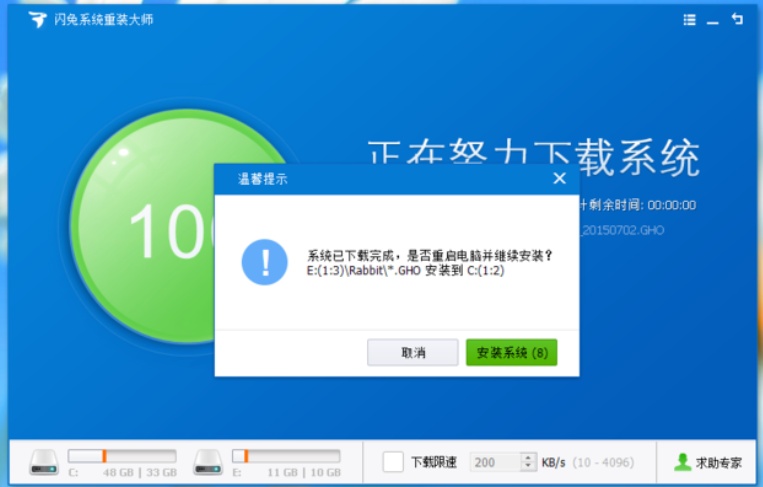The width and height of the screenshot is (763, 487).
Task: Click the (10 - 4096) range hint
Action: click(603, 462)
